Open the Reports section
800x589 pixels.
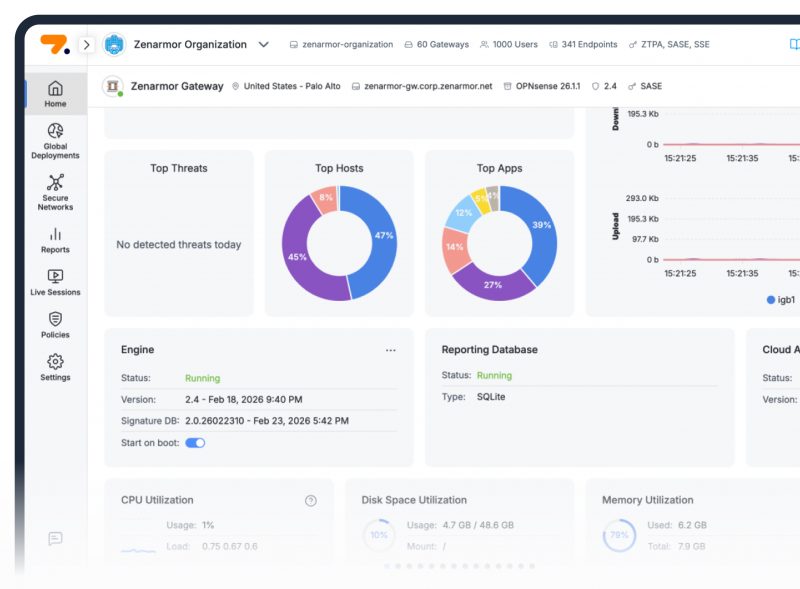click(x=55, y=240)
